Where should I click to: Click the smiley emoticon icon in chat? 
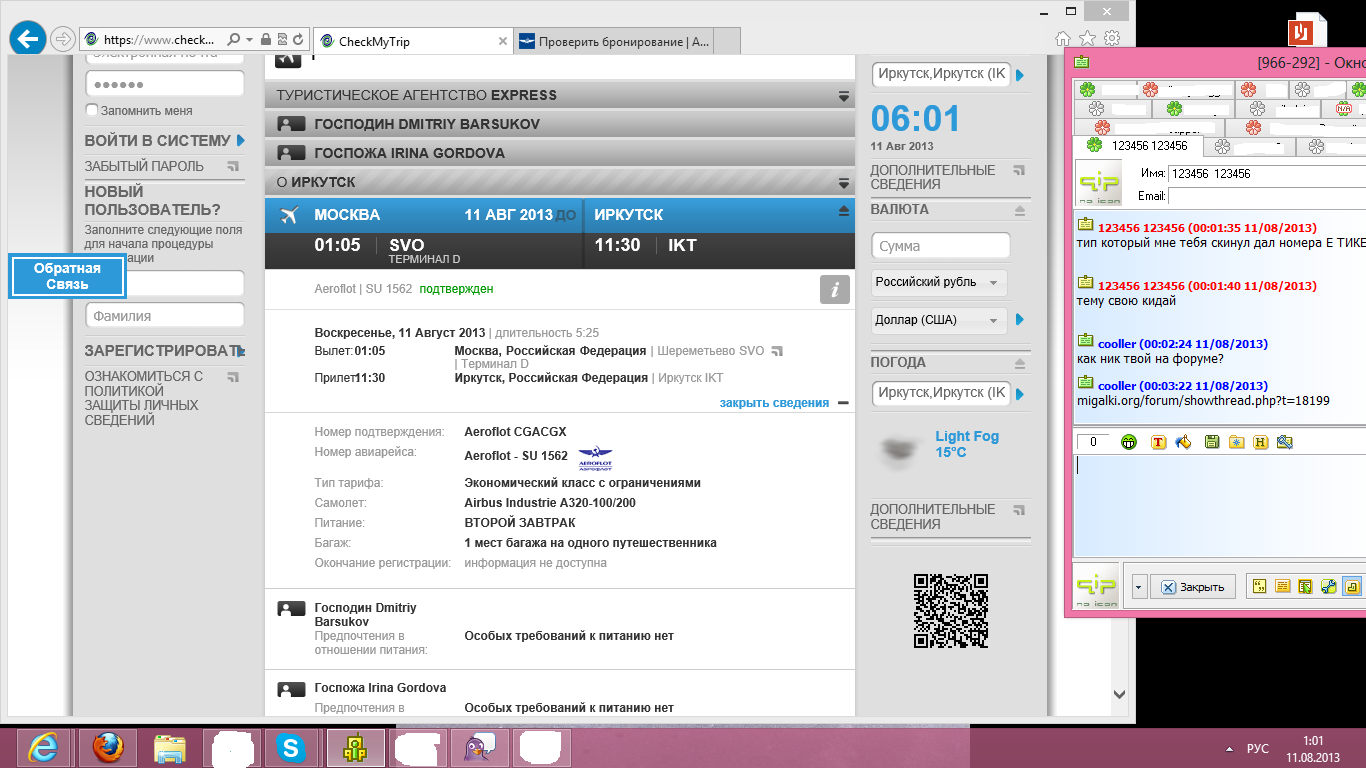(x=1129, y=442)
